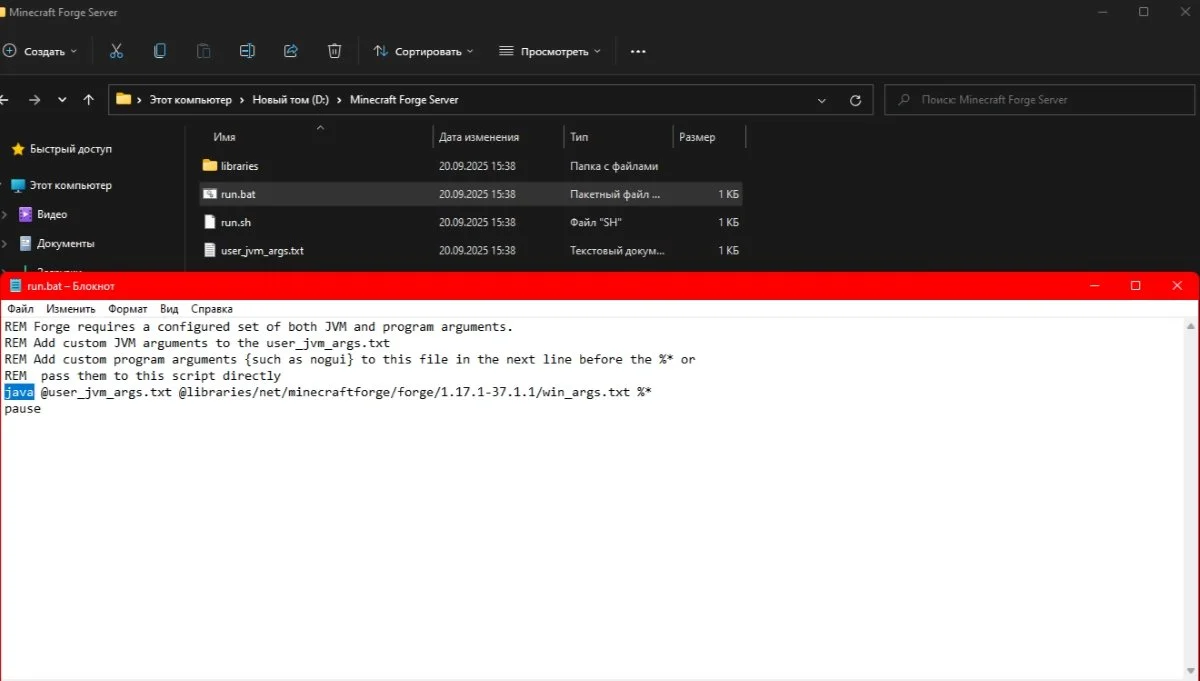
Task: Sort by the Имя column header
Action: (224, 137)
